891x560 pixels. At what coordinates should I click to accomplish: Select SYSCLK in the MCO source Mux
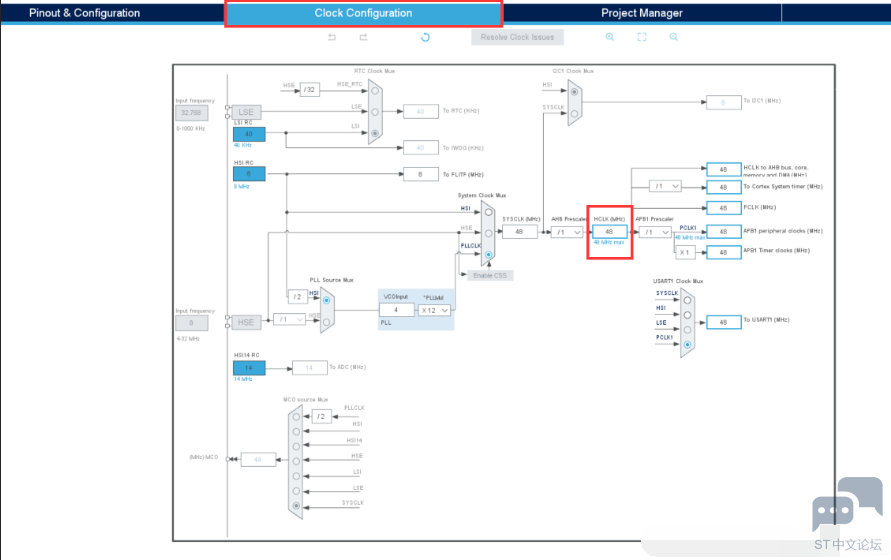point(296,505)
